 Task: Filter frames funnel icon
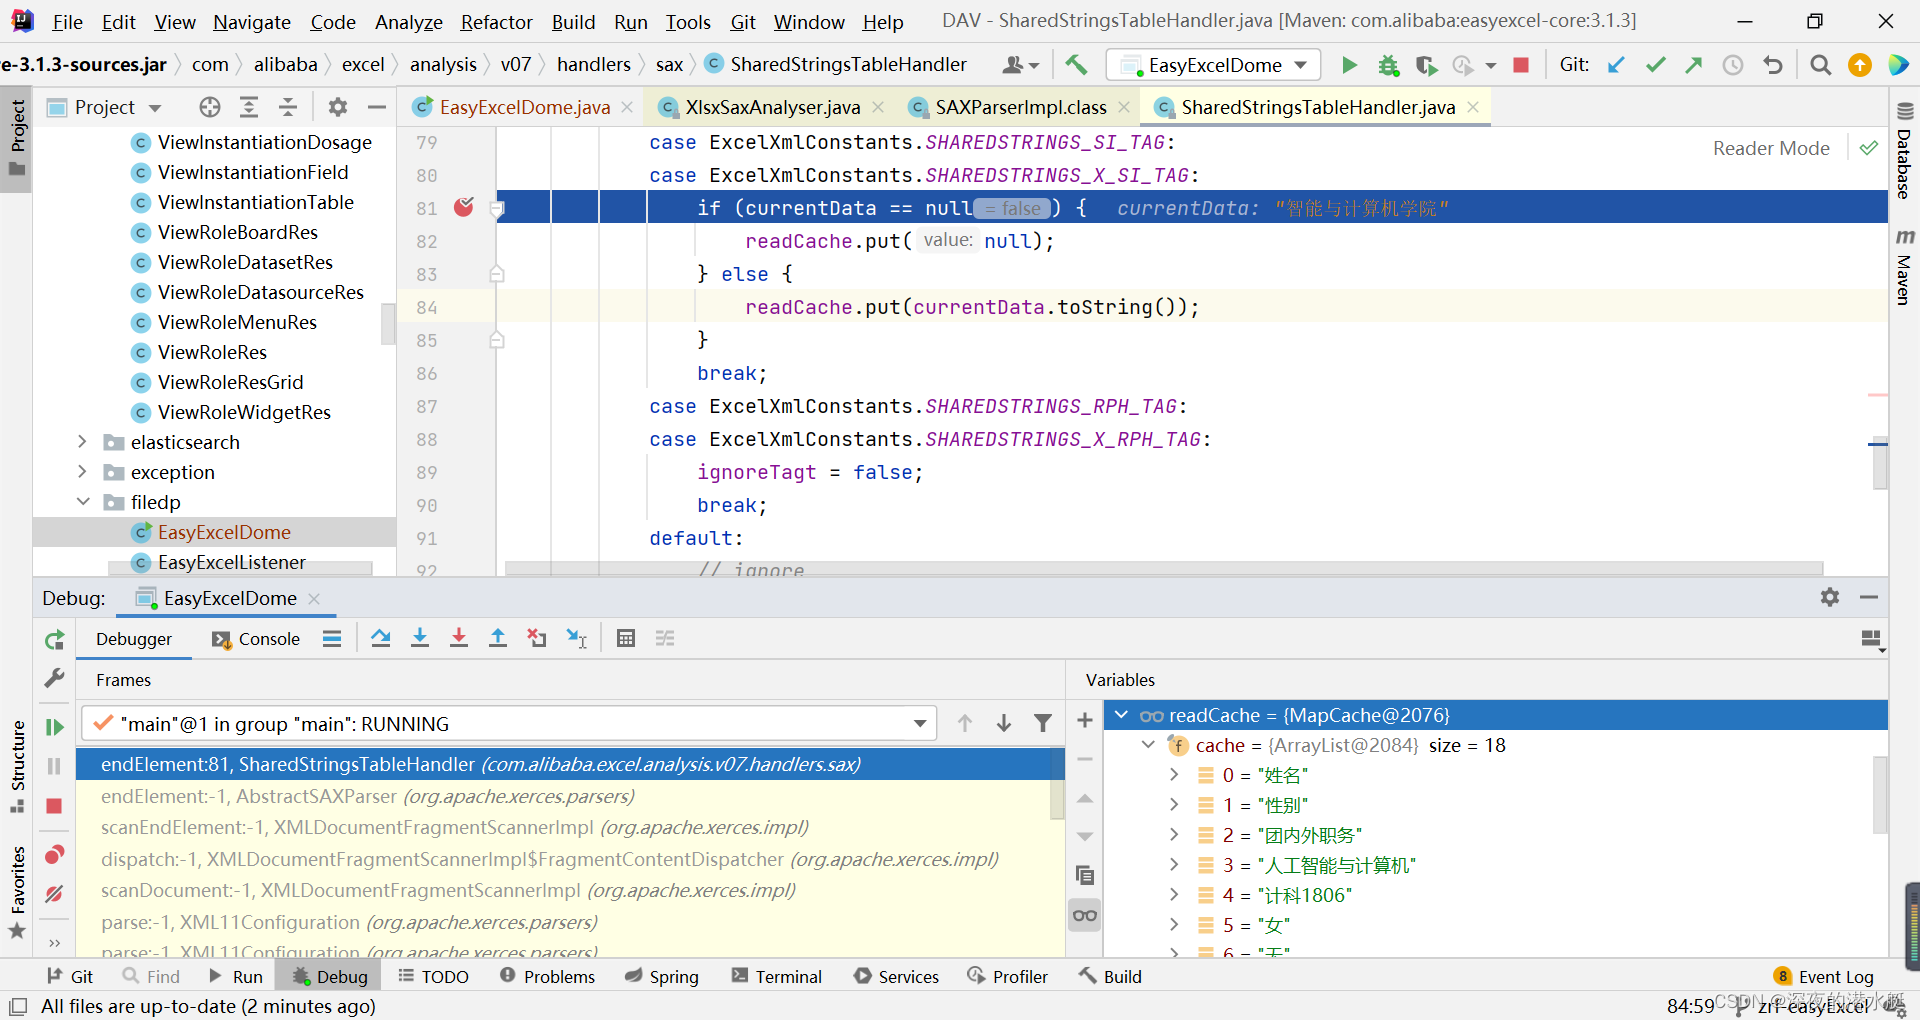point(1043,723)
